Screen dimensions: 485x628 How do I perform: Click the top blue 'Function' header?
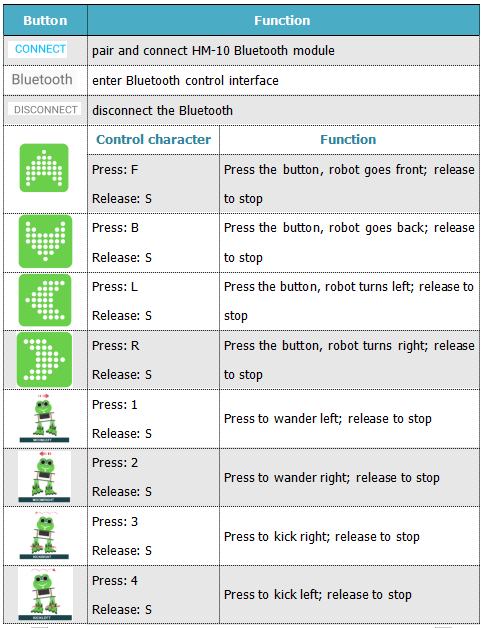[x=283, y=20]
